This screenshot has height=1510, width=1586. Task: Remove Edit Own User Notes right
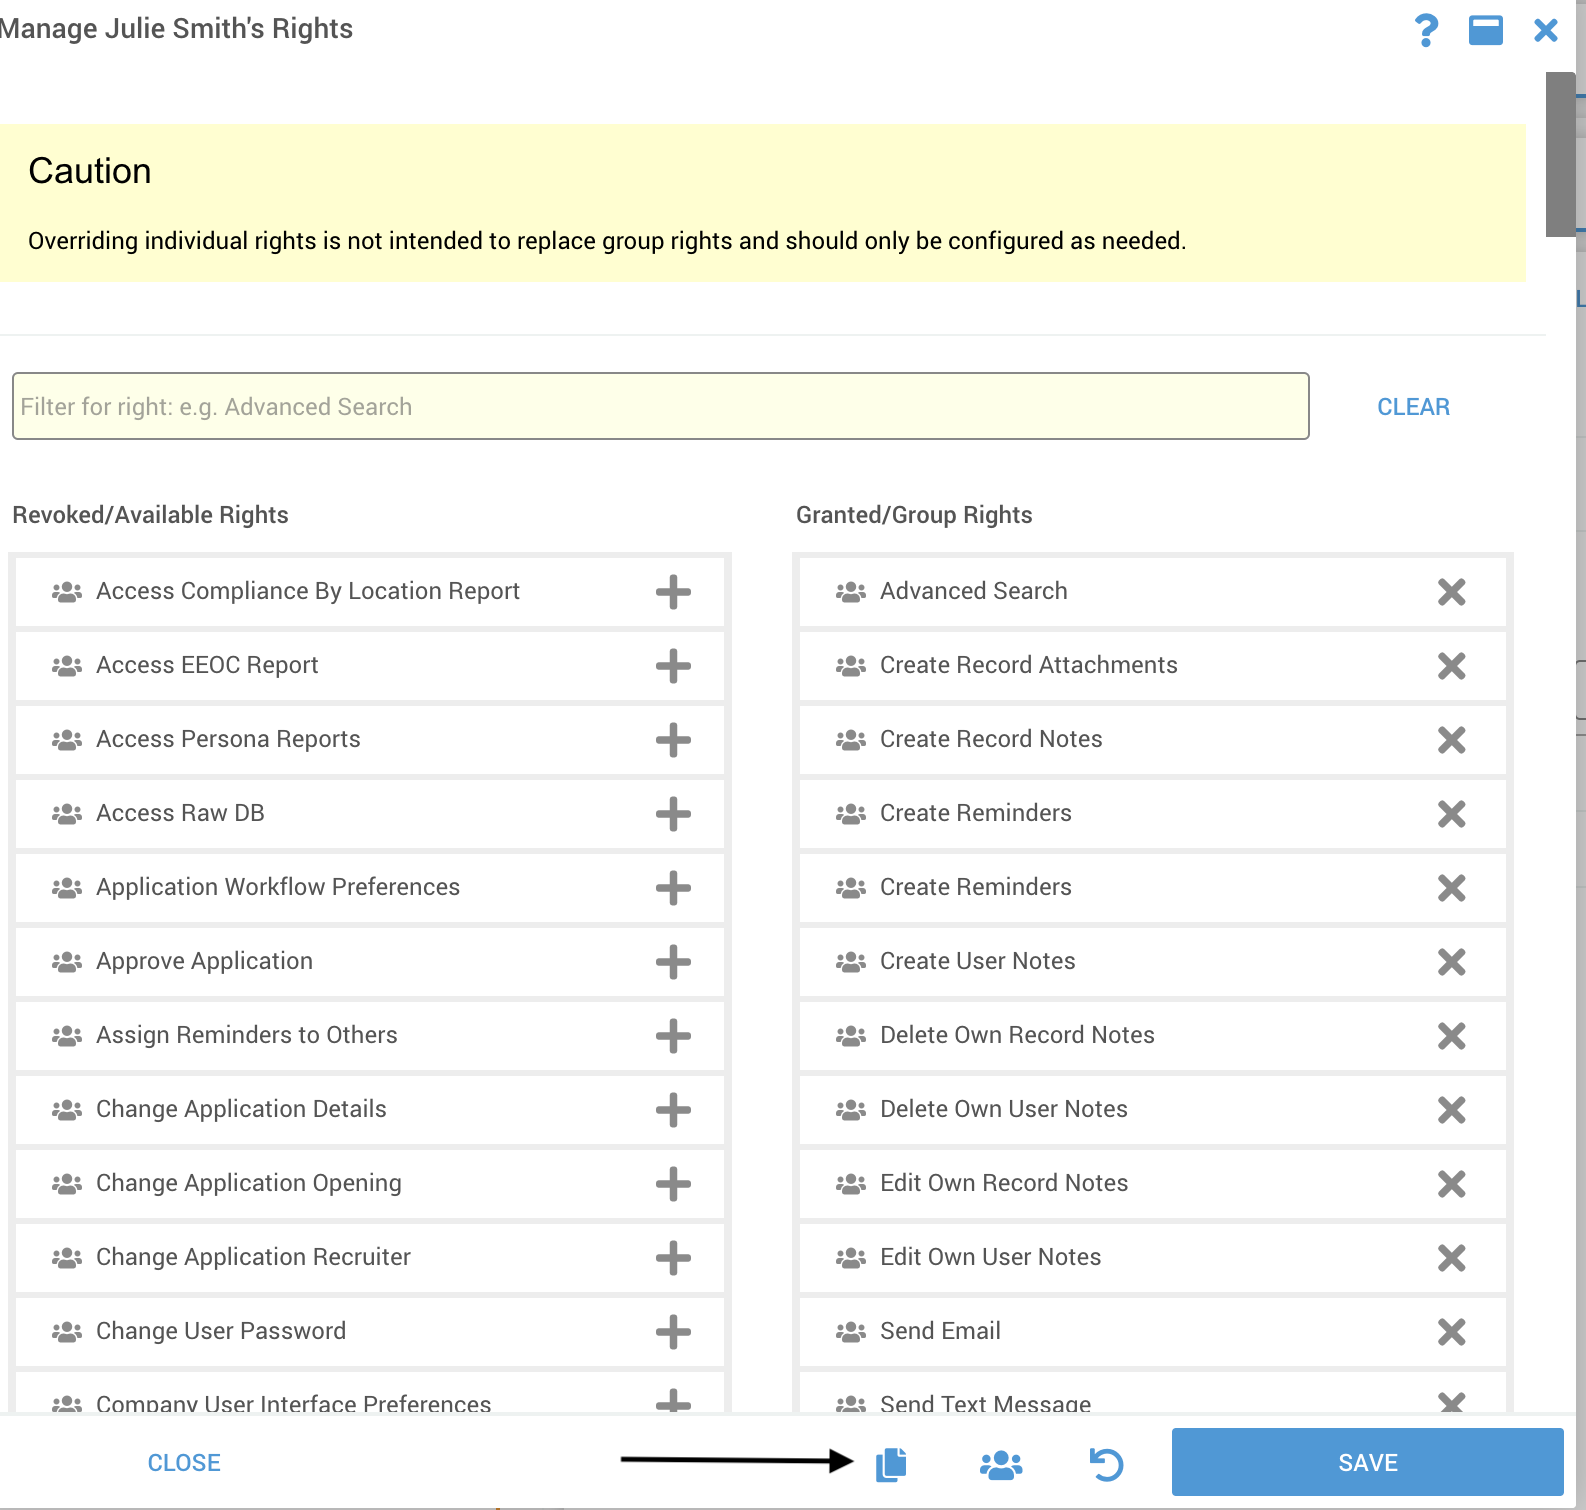[x=1452, y=1258]
